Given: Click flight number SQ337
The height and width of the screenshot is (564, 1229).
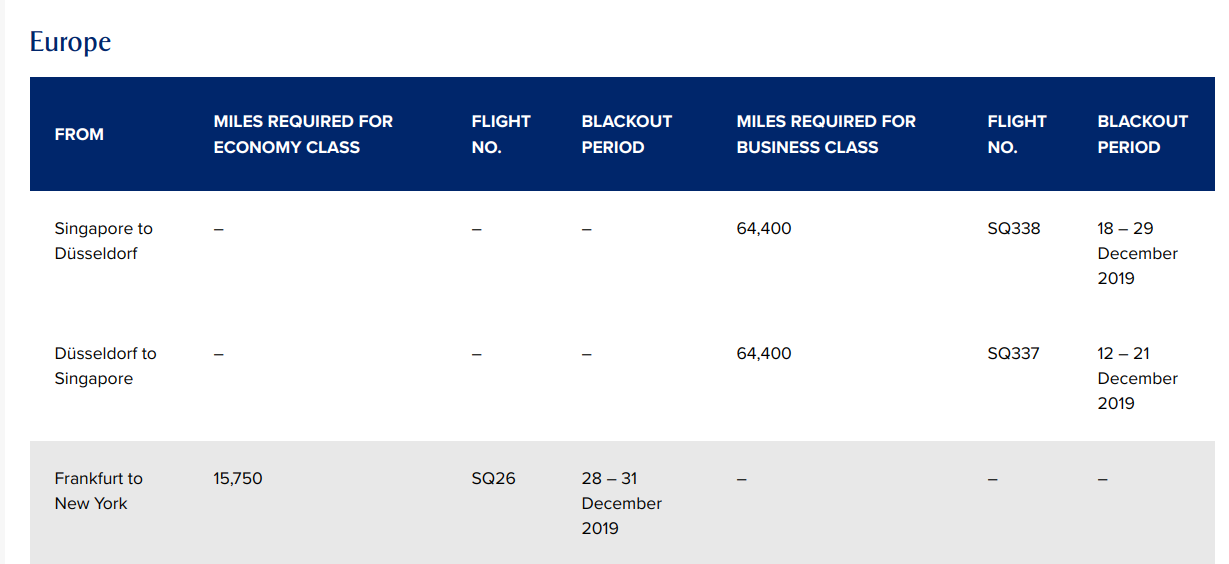Looking at the screenshot, I should 1013,354.
